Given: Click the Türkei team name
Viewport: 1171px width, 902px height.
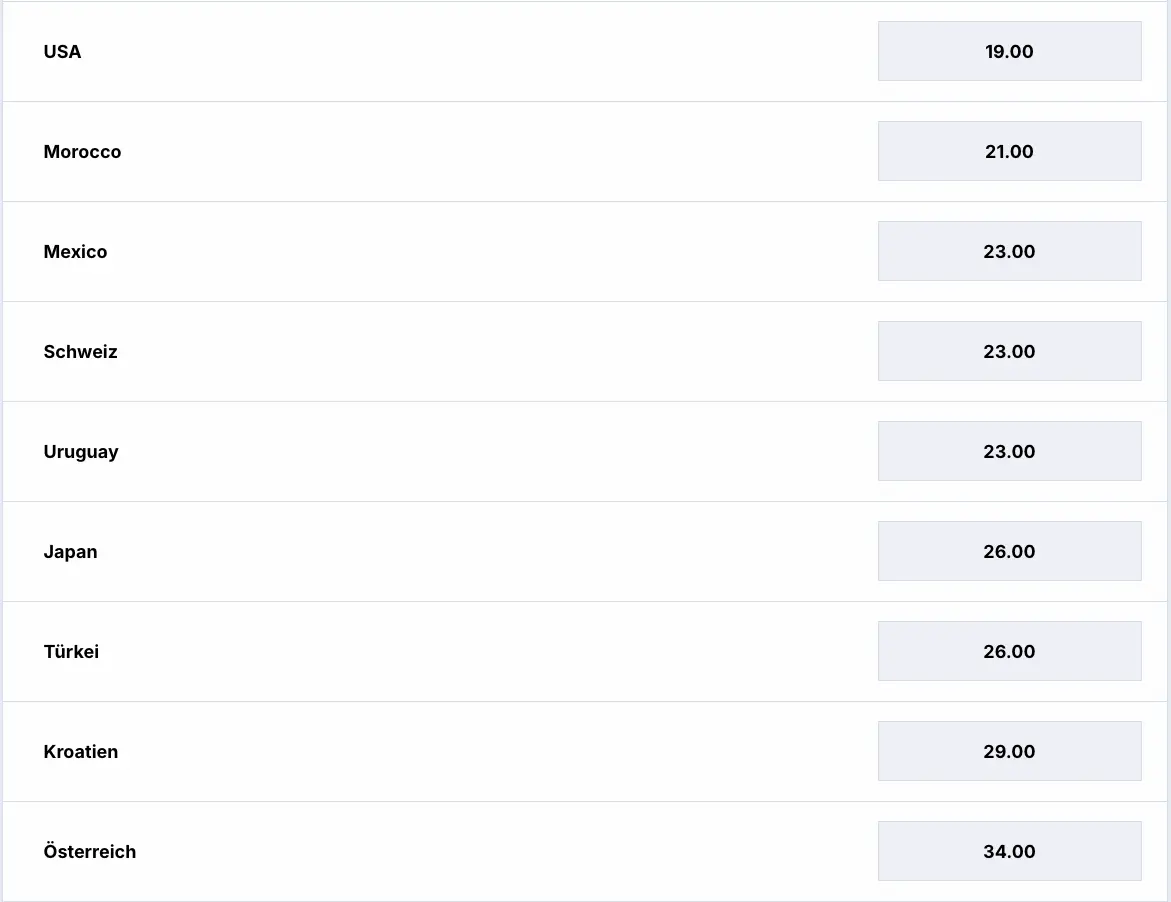Looking at the screenshot, I should [71, 652].
